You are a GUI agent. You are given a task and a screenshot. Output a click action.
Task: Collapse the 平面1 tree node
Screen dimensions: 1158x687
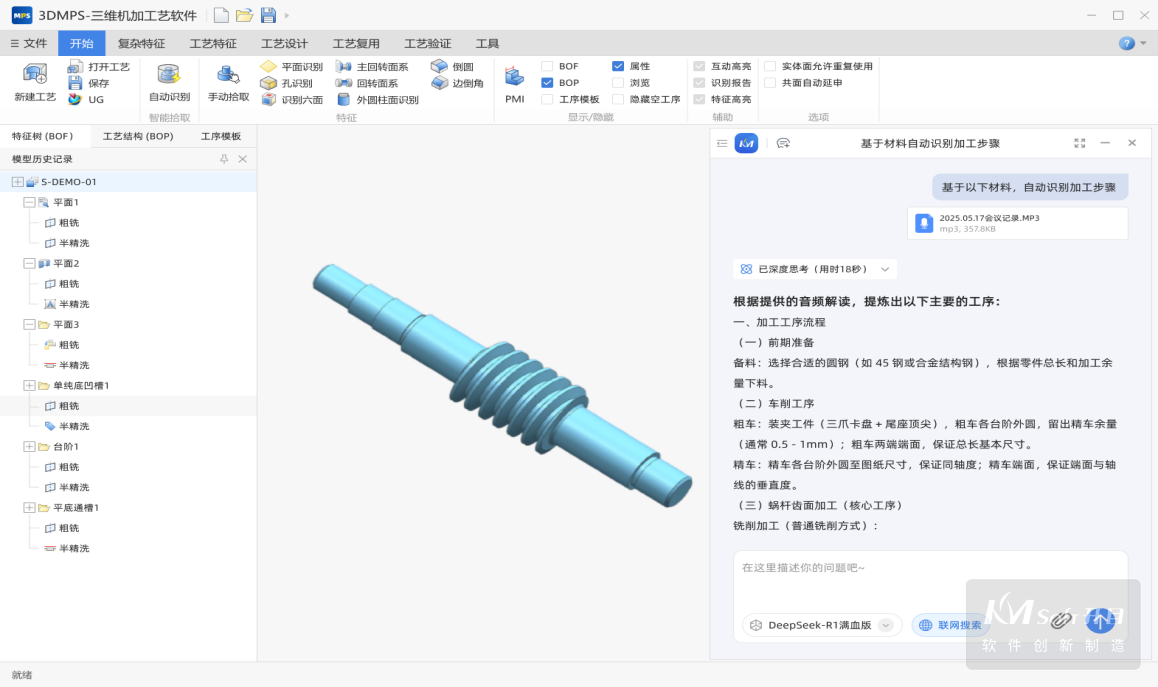click(x=29, y=202)
